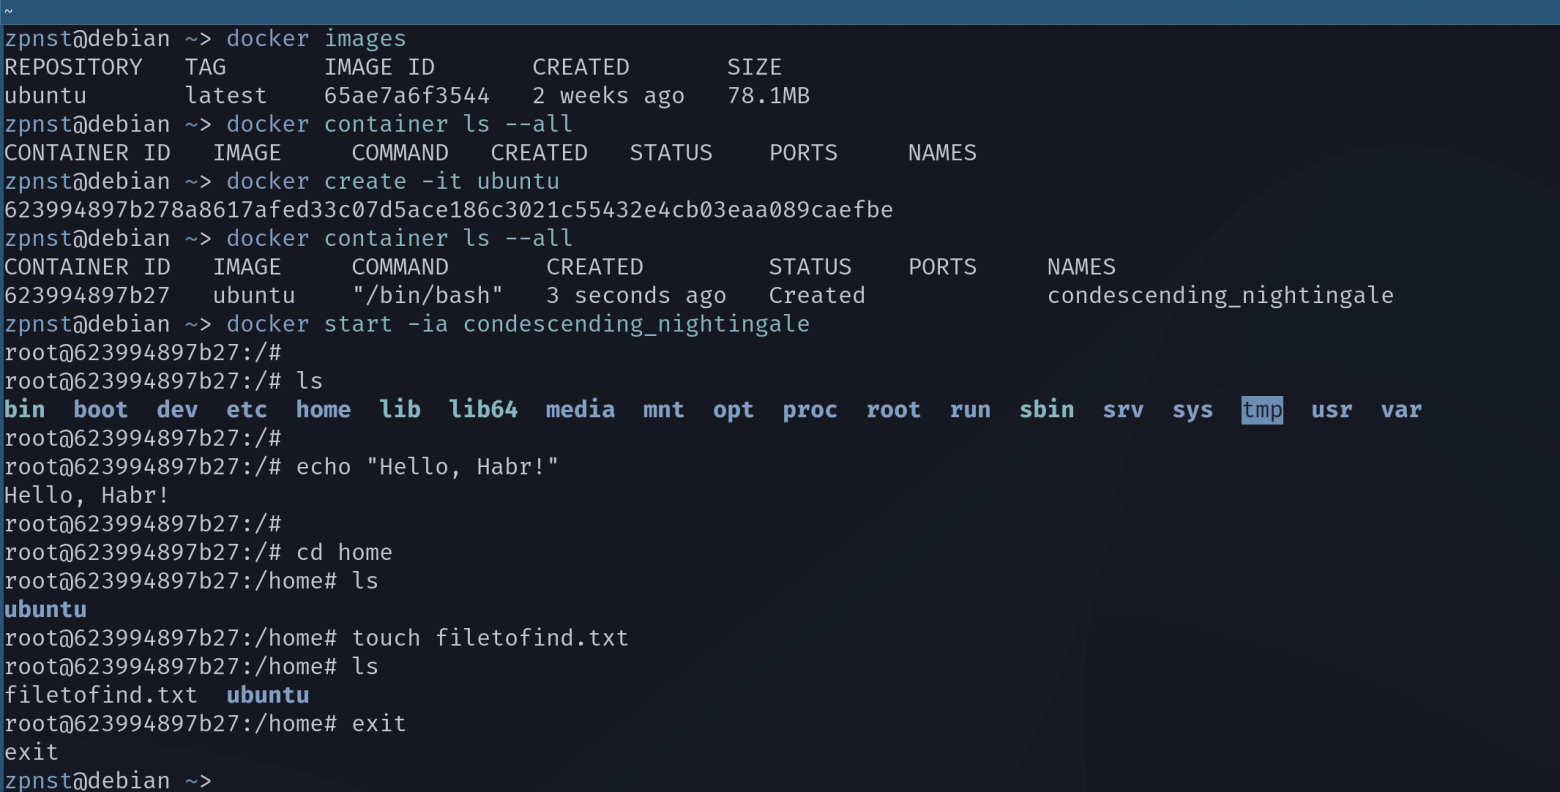Click image ID 65ae7a6f3544
1560x792 pixels.
click(x=407, y=96)
